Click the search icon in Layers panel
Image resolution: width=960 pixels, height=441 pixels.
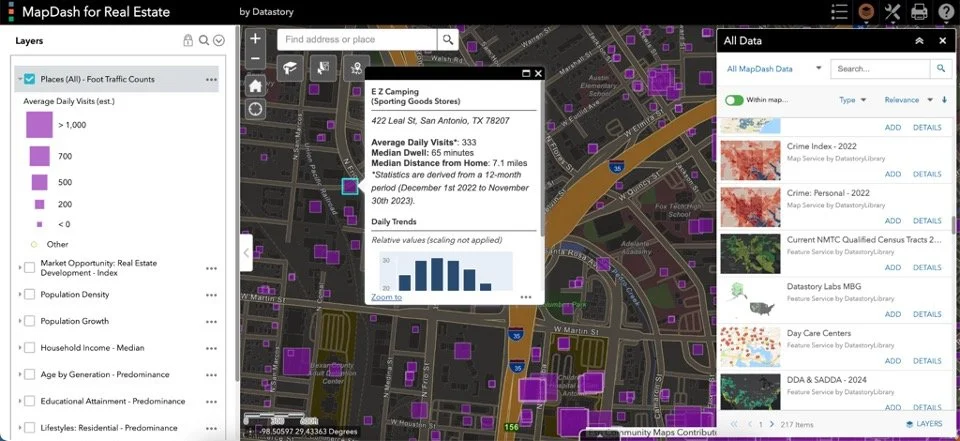click(x=204, y=40)
